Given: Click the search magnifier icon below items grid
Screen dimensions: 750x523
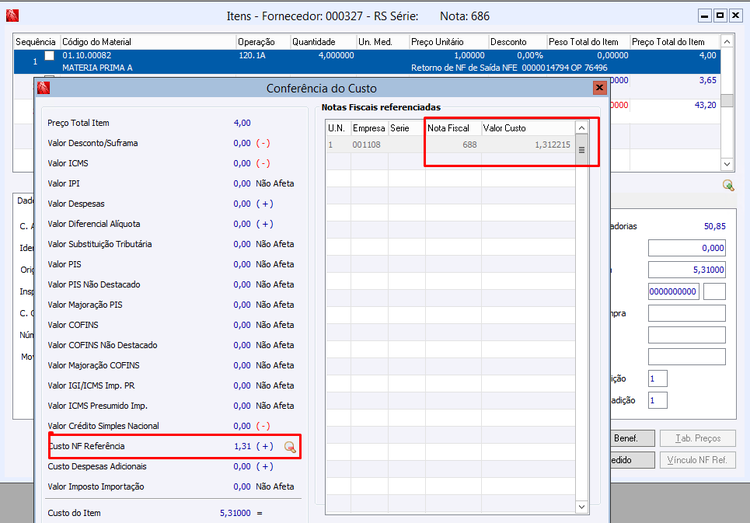Looking at the screenshot, I should (728, 185).
